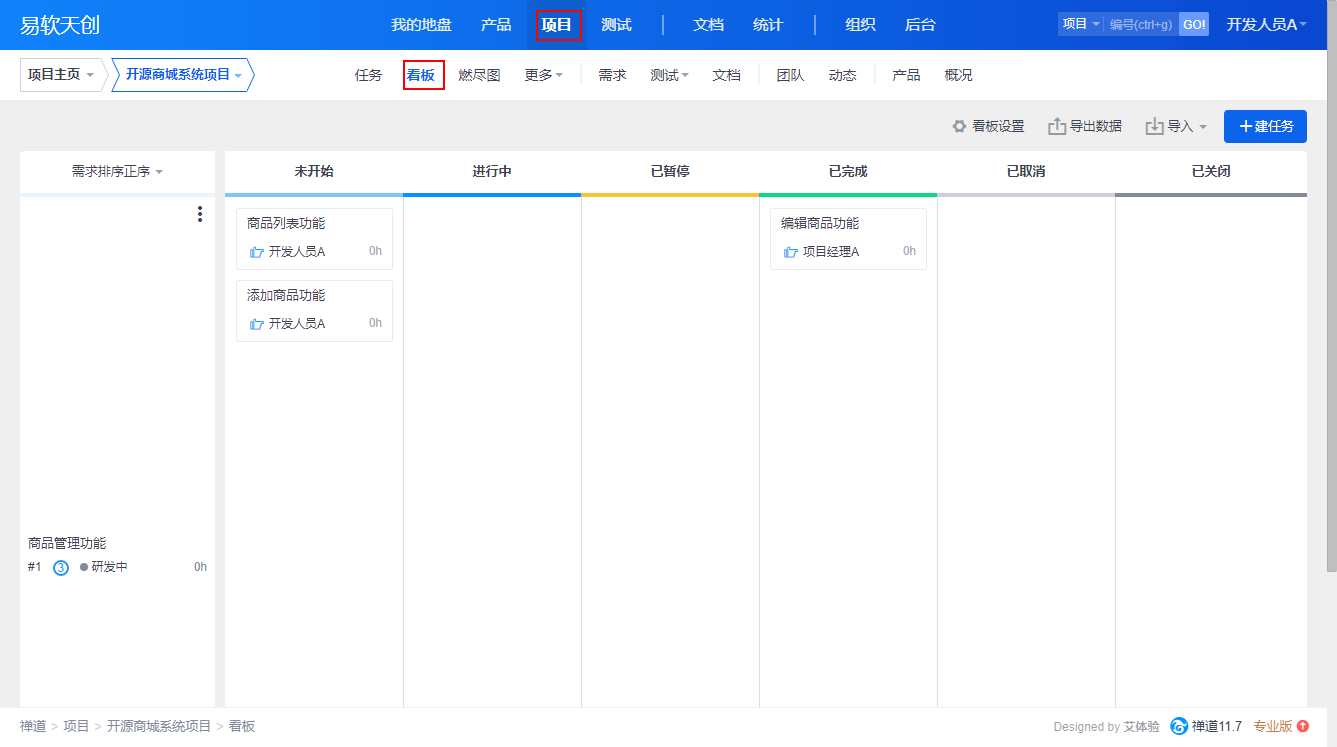Switch to the 概况 tab
The image size is (1337, 747).
click(958, 75)
